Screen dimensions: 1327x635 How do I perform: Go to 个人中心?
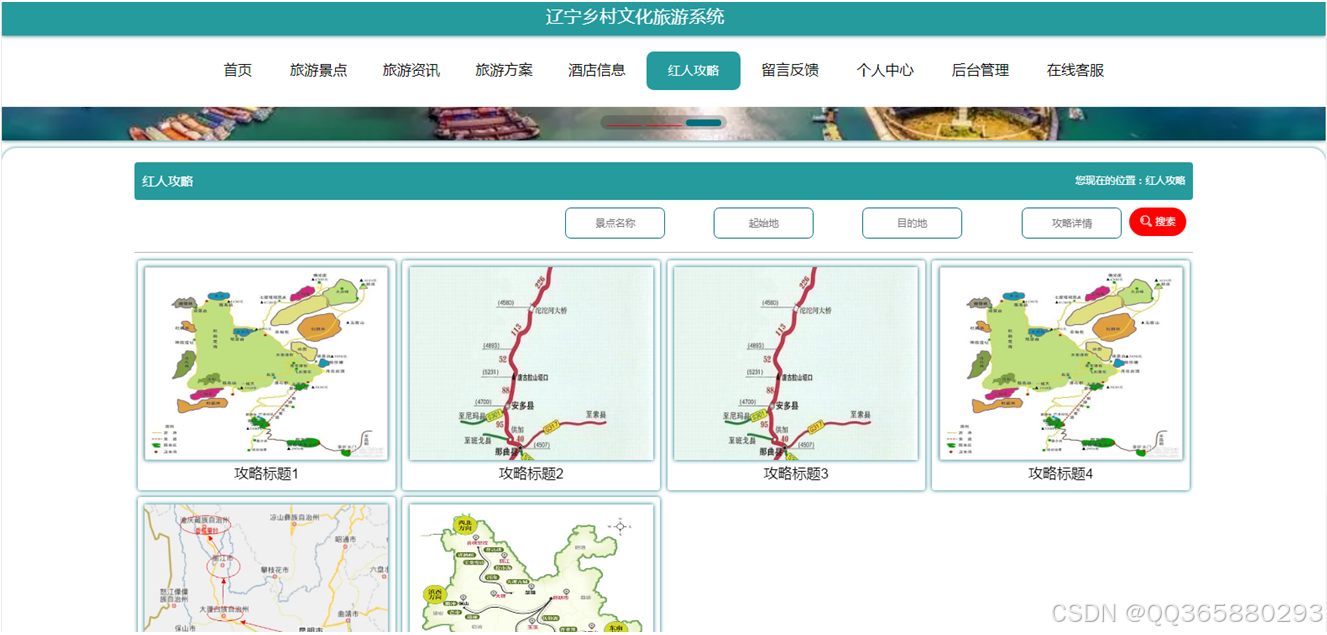pyautogui.click(x=885, y=70)
